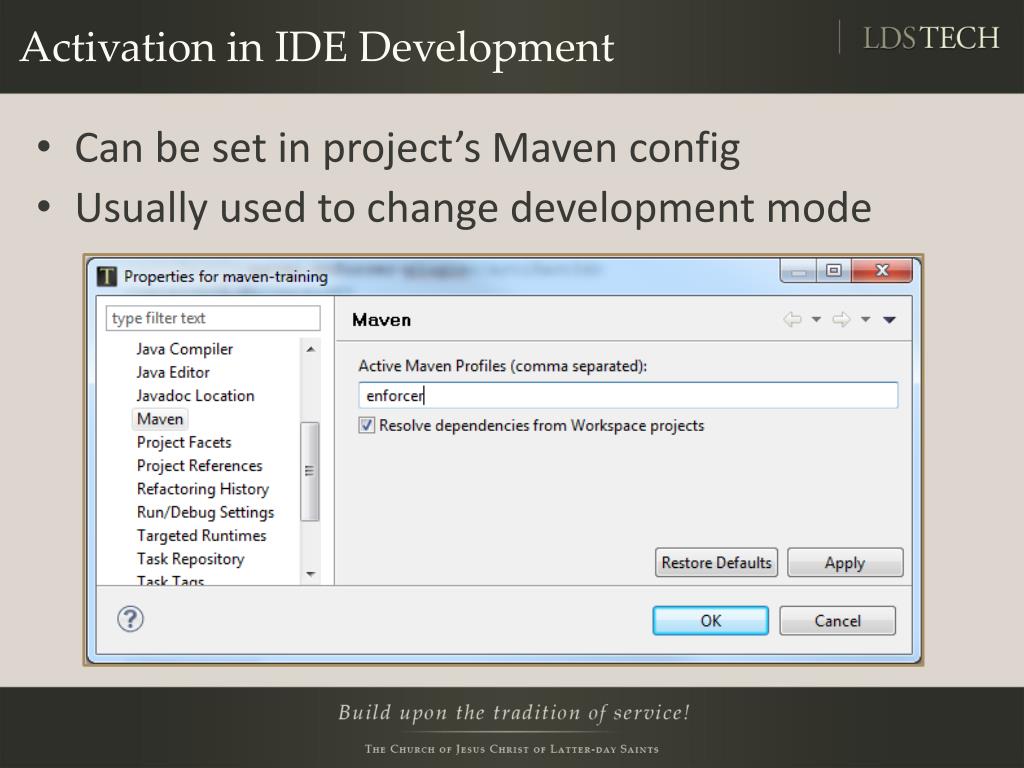Select Javadoc Location in the tree

195,396
